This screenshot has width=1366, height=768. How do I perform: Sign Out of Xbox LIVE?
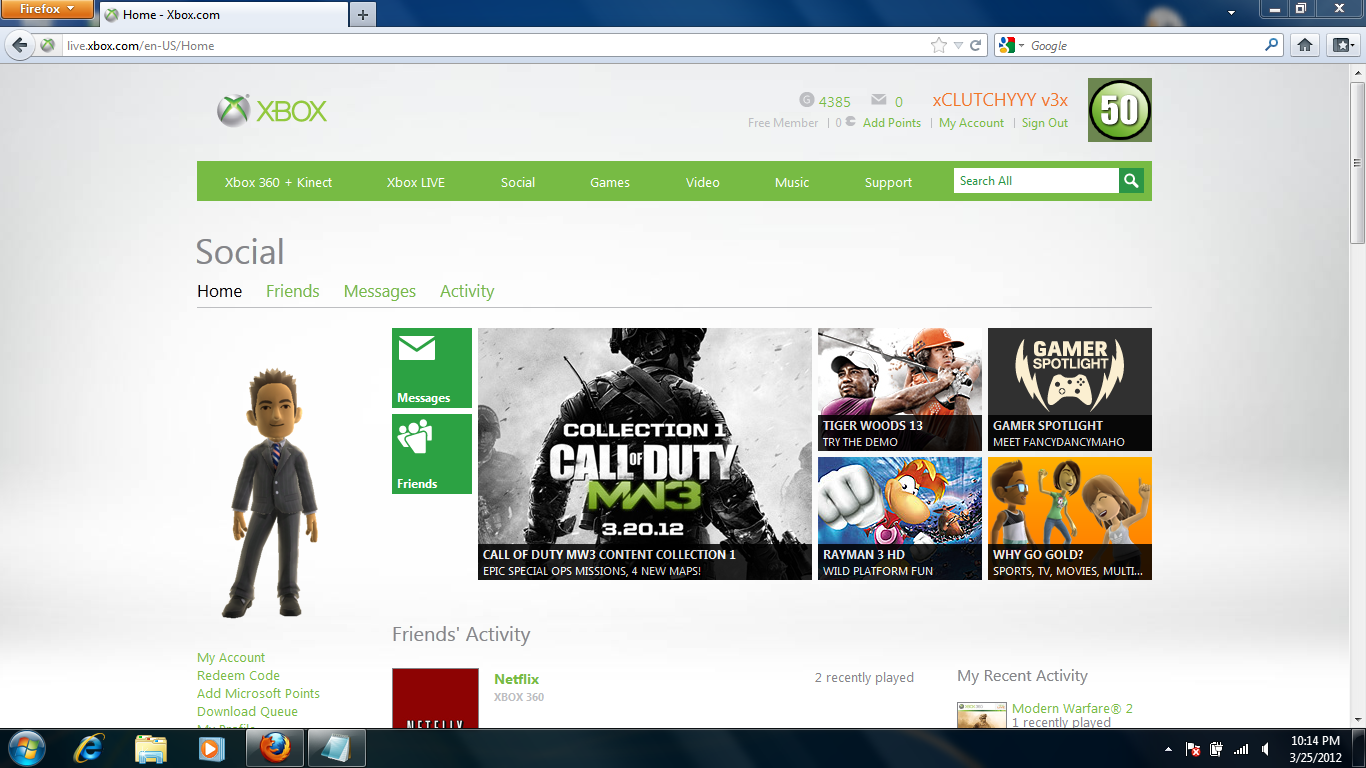1045,123
